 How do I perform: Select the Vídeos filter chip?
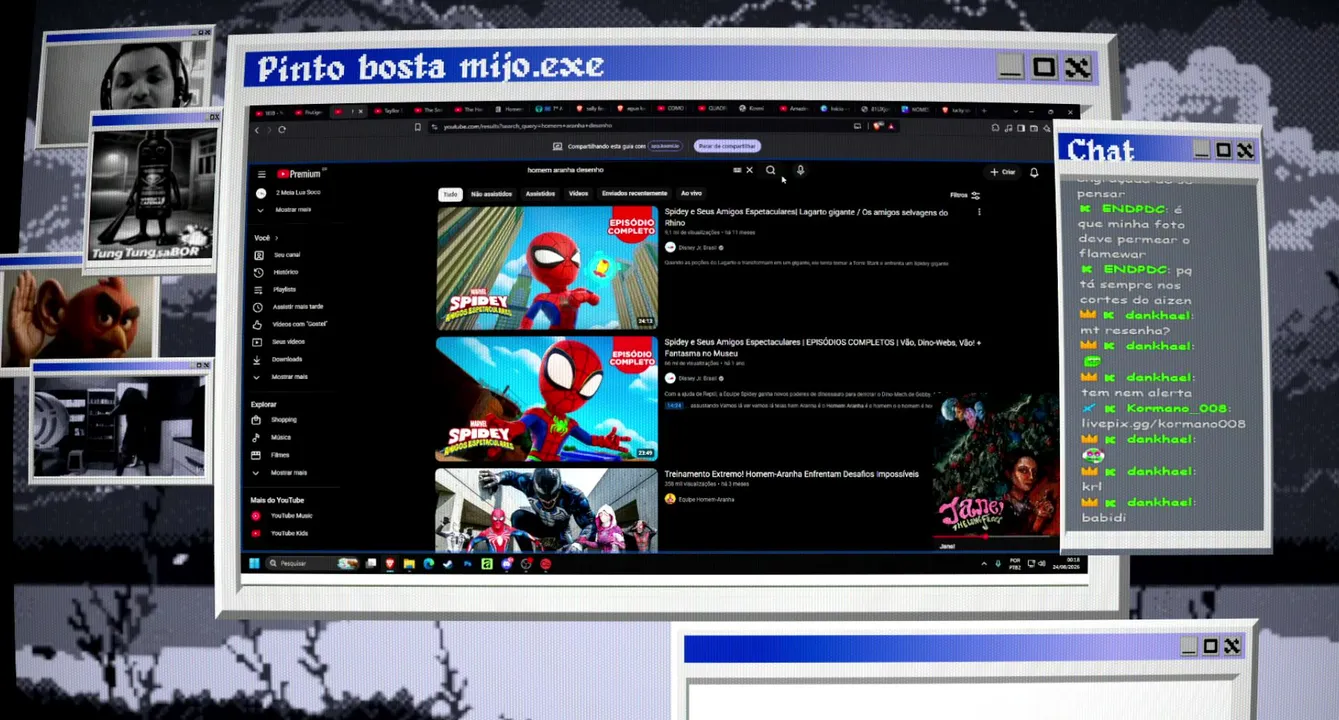pyautogui.click(x=578, y=193)
